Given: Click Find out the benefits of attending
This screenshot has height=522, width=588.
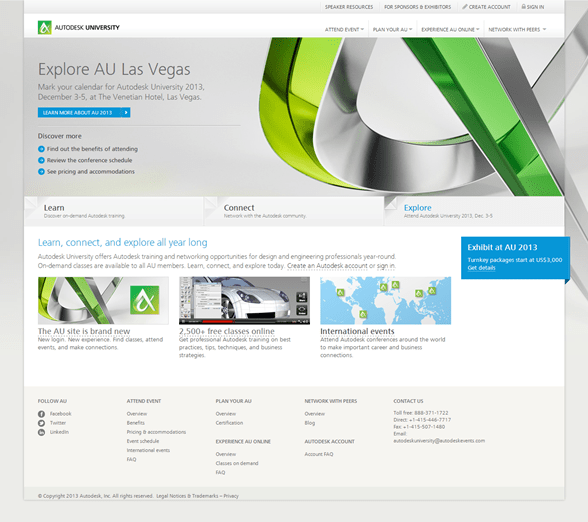Looking at the screenshot, I should click(92, 149).
